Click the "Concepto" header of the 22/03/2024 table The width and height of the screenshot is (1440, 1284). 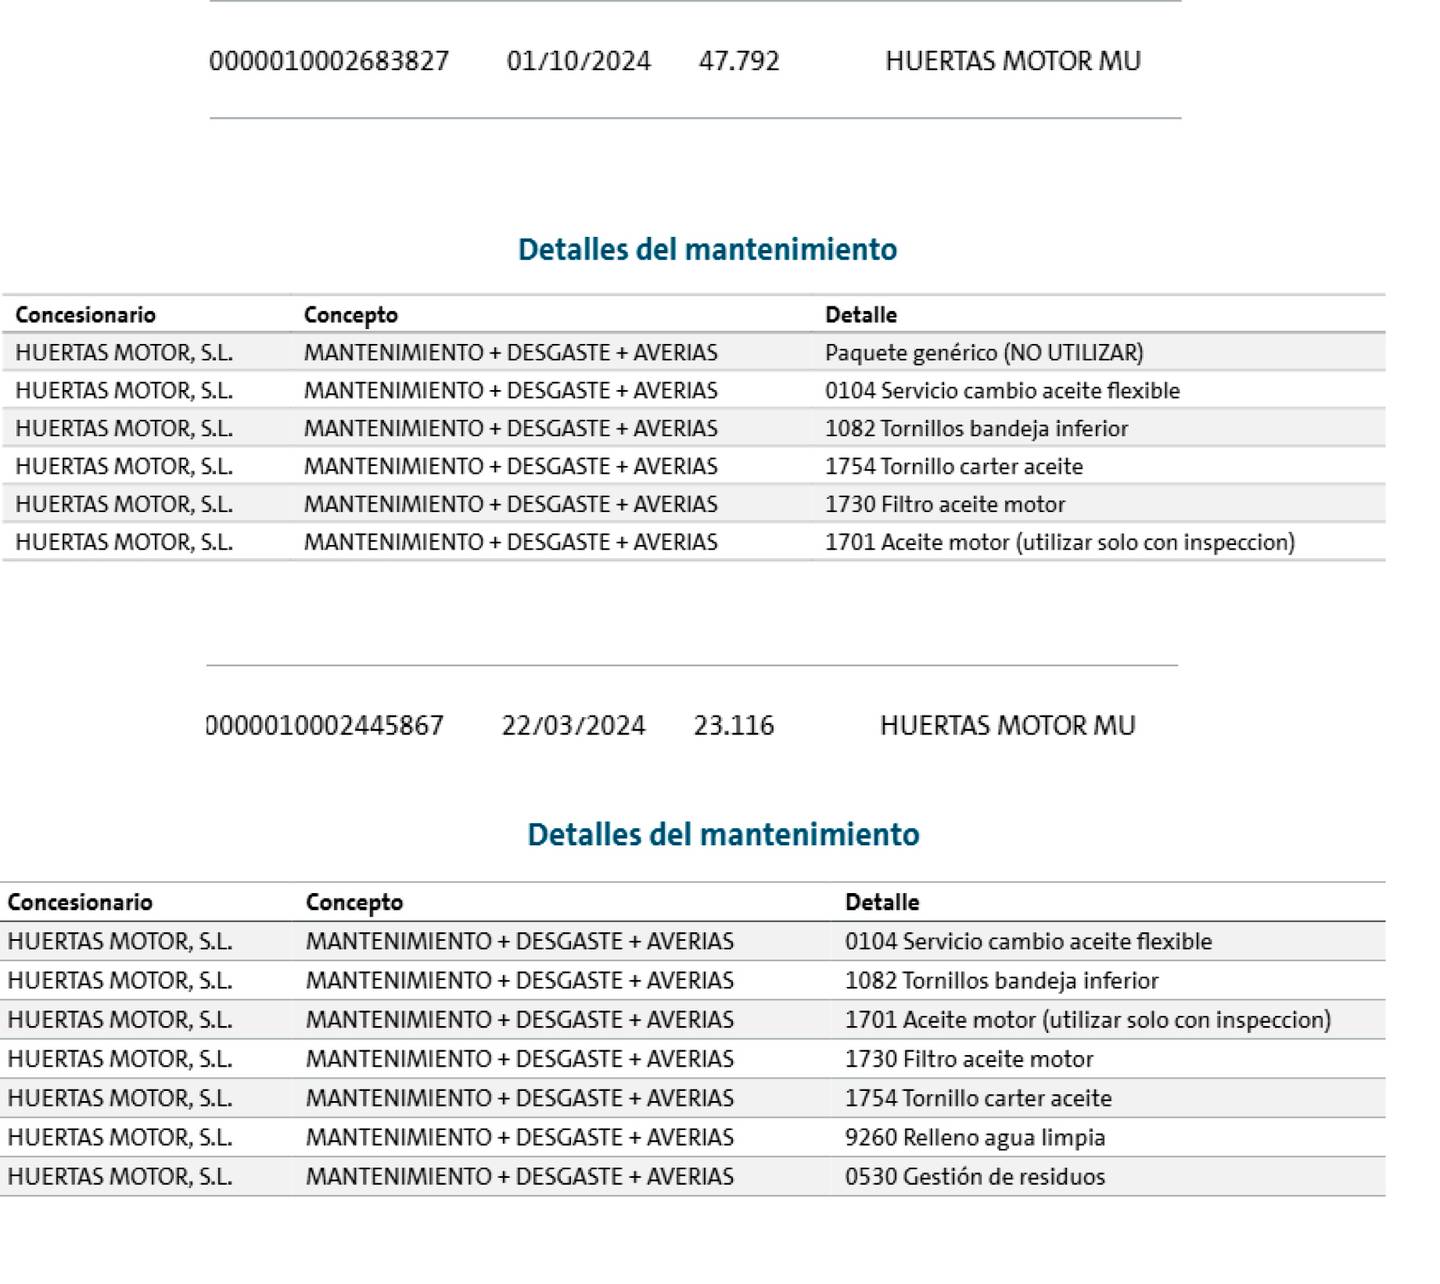tap(354, 902)
